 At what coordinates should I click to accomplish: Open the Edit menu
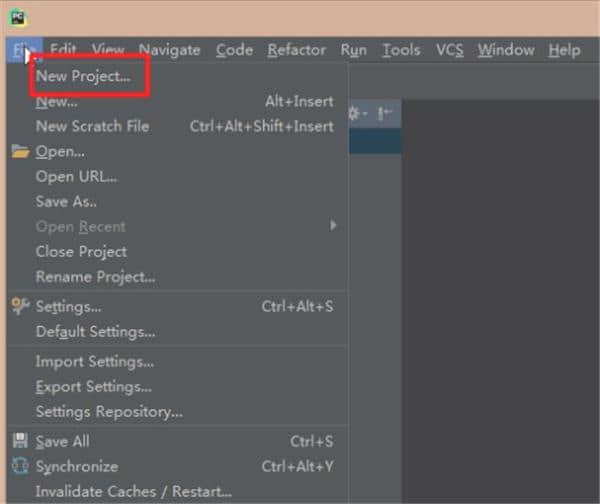tap(63, 50)
